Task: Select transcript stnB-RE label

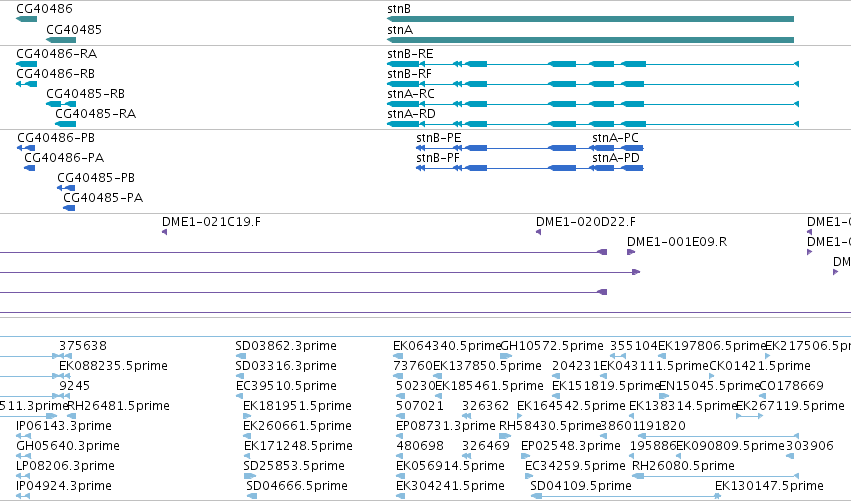Action: (x=410, y=54)
